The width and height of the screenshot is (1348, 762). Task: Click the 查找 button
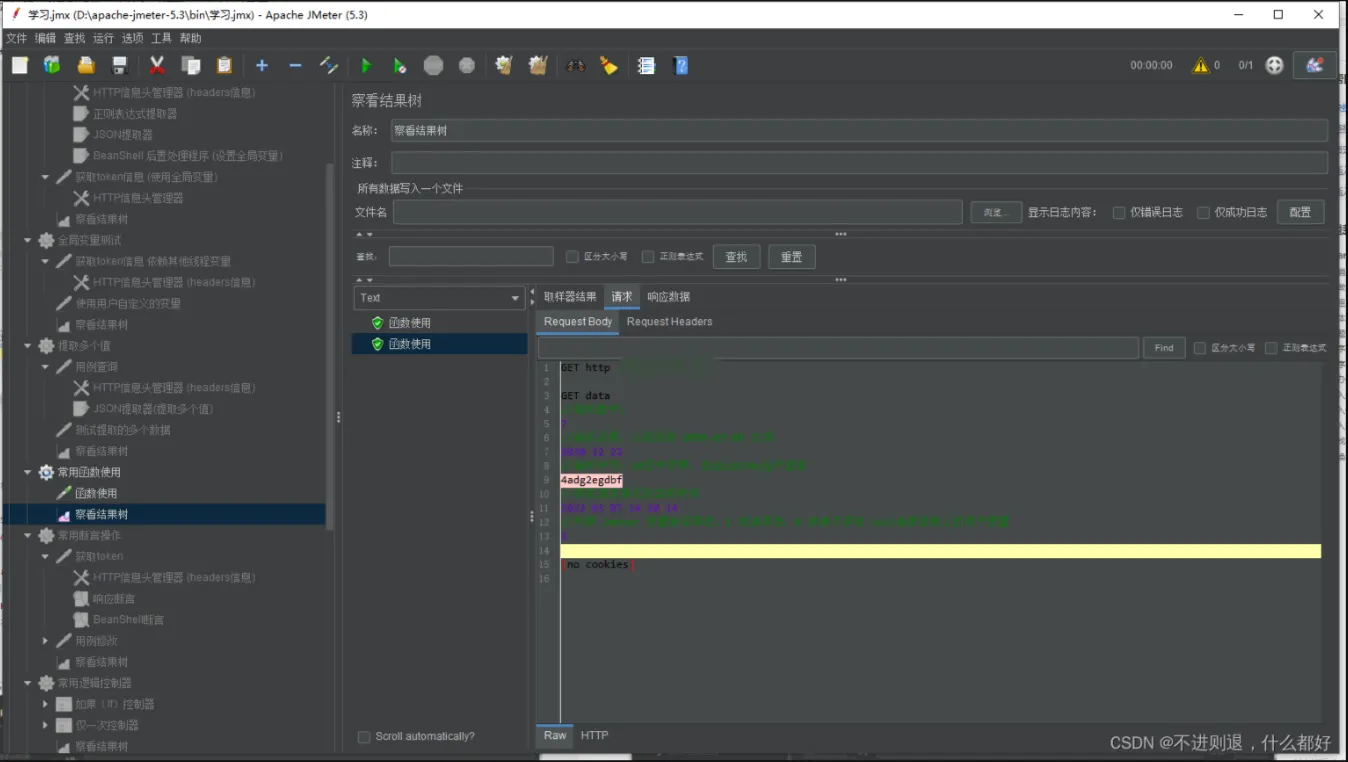pos(736,257)
